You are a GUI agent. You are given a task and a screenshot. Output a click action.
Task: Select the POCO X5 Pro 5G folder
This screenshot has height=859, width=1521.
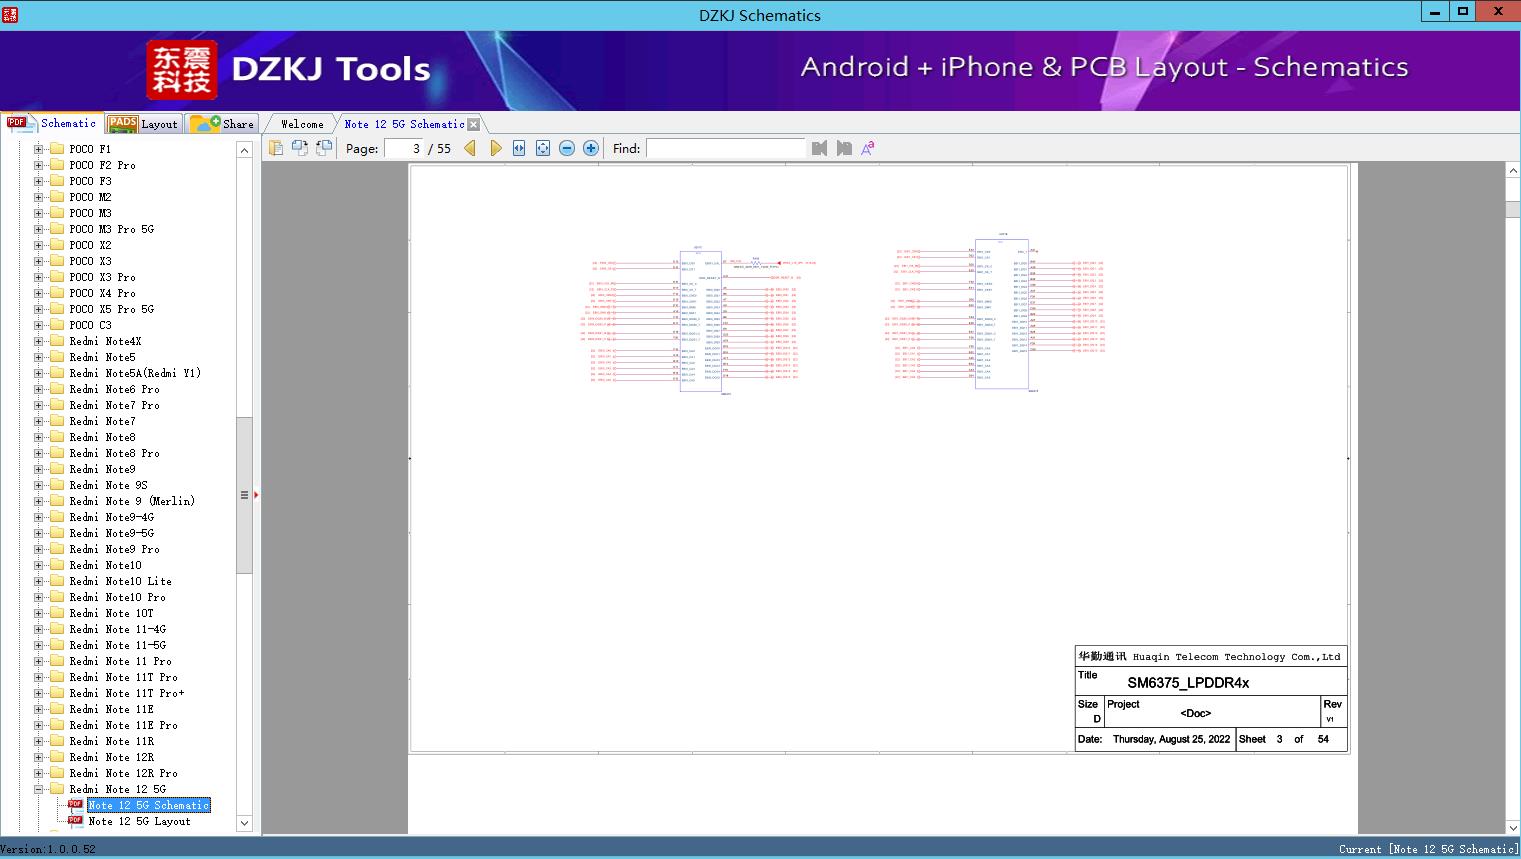click(112, 309)
